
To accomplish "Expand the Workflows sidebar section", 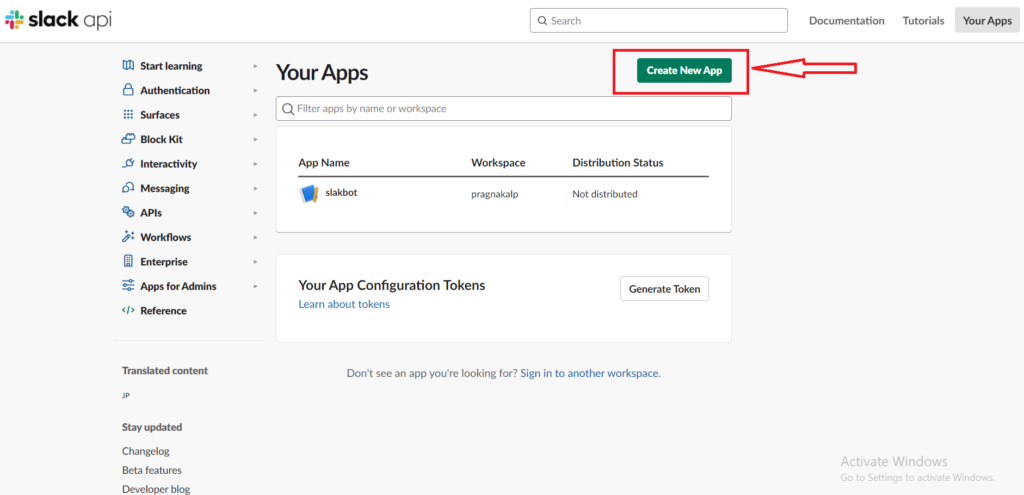I will coord(255,237).
